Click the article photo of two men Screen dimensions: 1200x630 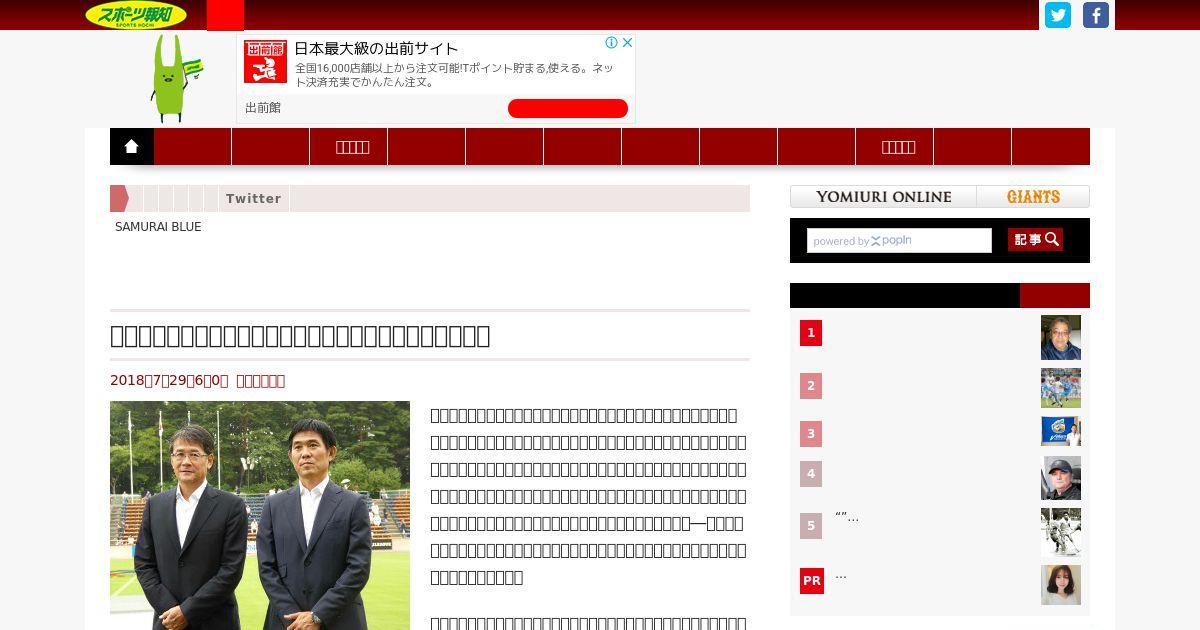[260, 515]
